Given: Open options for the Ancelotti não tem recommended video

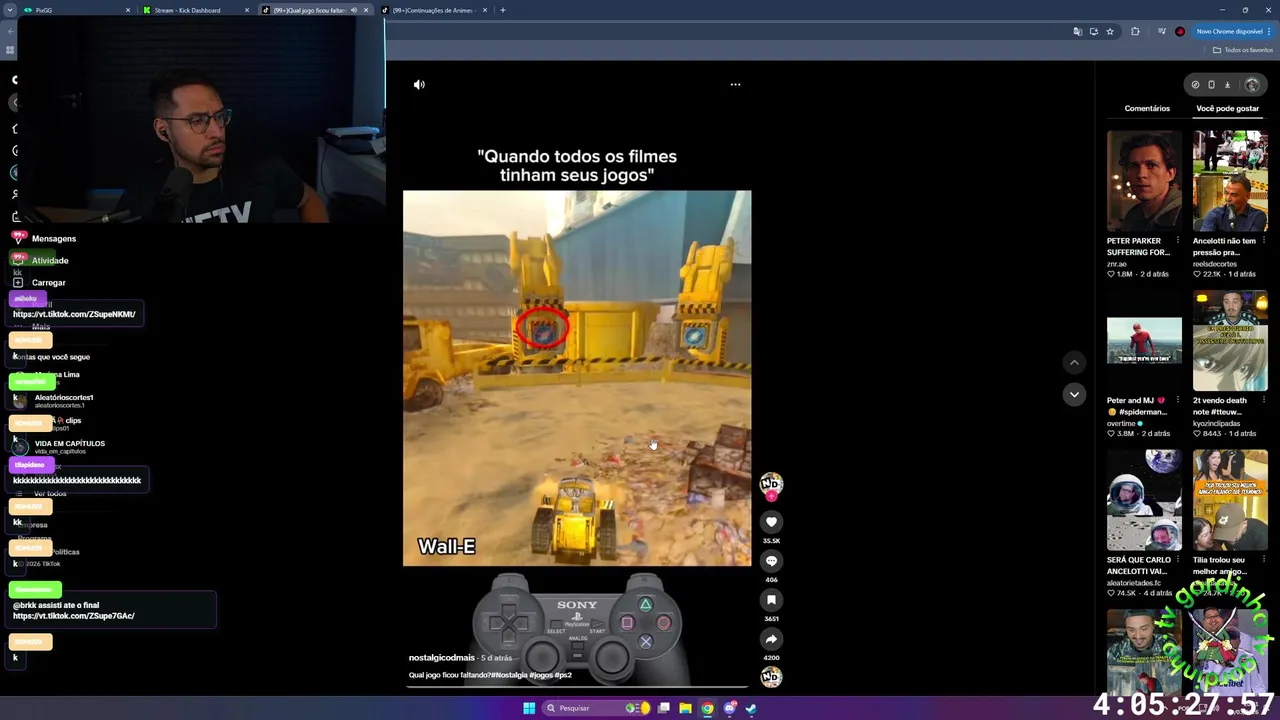Looking at the screenshot, I should [1263, 241].
